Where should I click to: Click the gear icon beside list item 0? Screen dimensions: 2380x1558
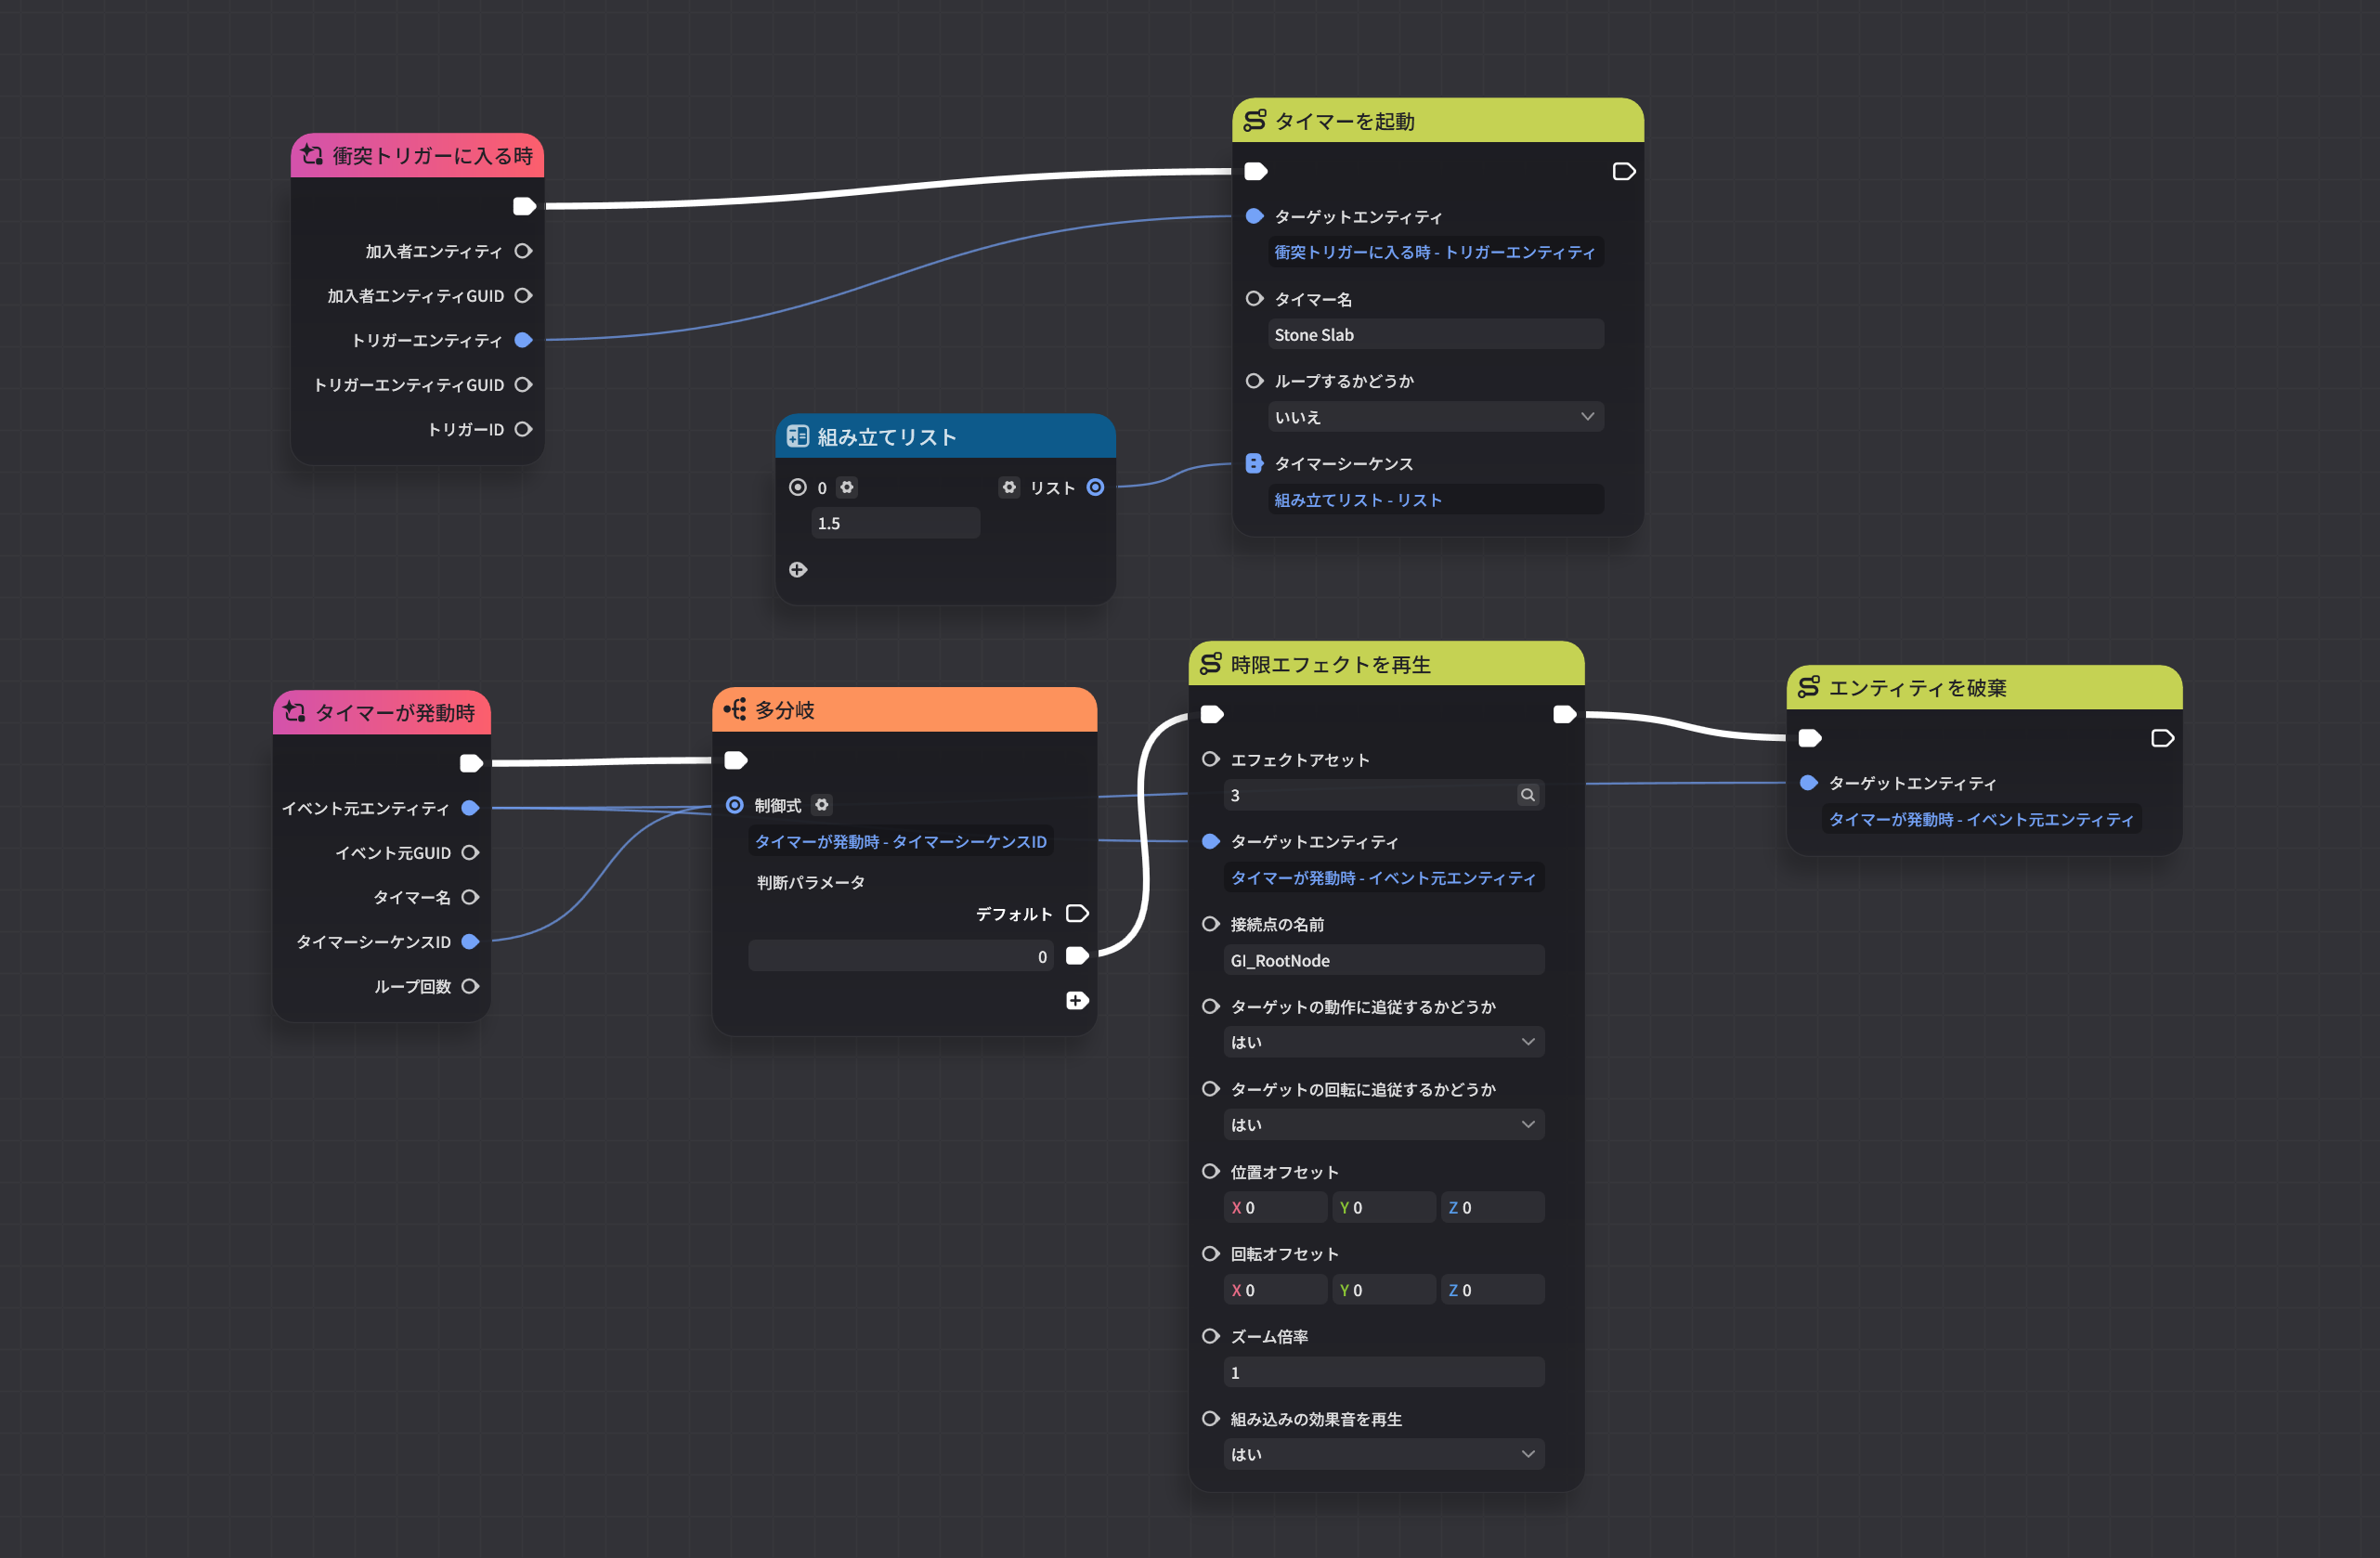pos(847,487)
